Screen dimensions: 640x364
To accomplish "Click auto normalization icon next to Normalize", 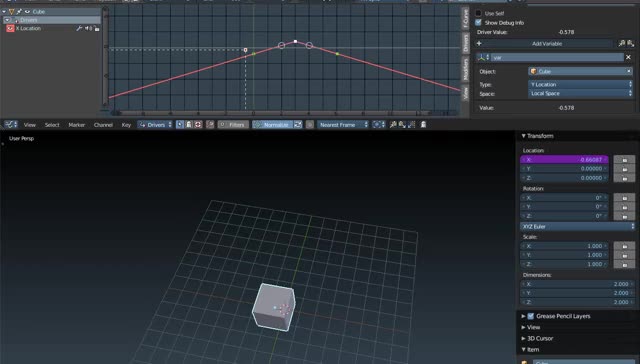I will pyautogui.click(x=298, y=124).
